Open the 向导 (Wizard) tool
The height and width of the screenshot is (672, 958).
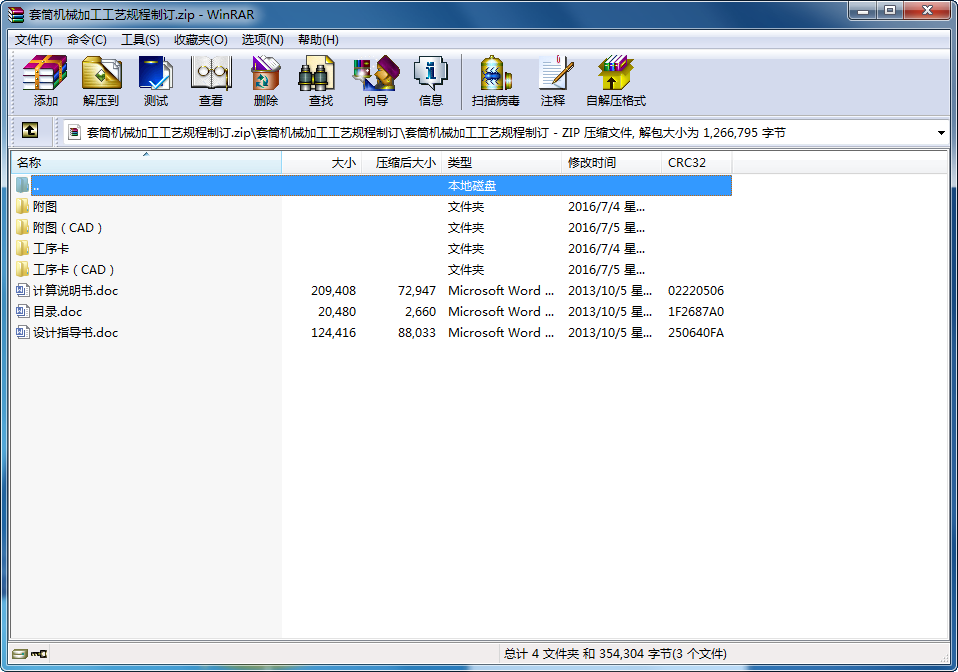(376, 81)
